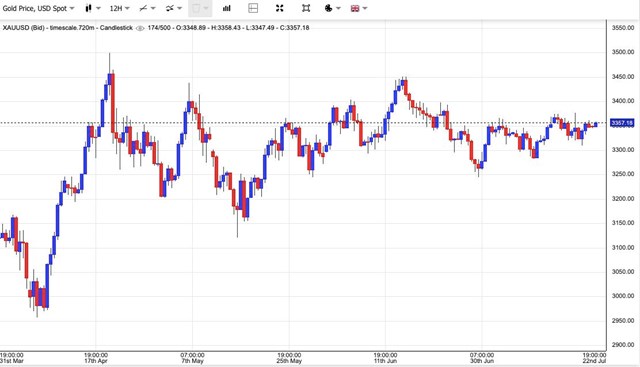
Task: Enter fullscreen with the frame icon
Action: click(306, 8)
